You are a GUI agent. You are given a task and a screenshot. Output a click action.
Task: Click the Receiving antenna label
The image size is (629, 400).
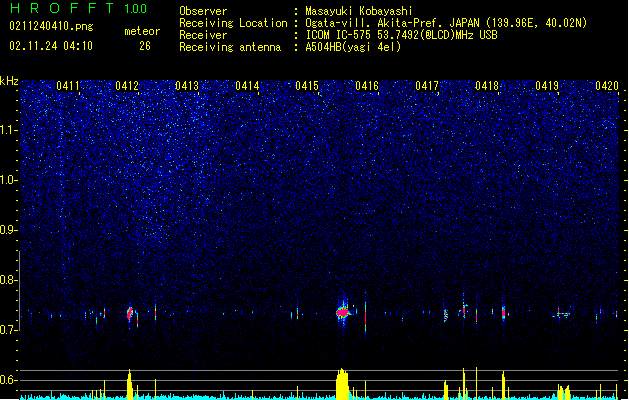(230, 47)
